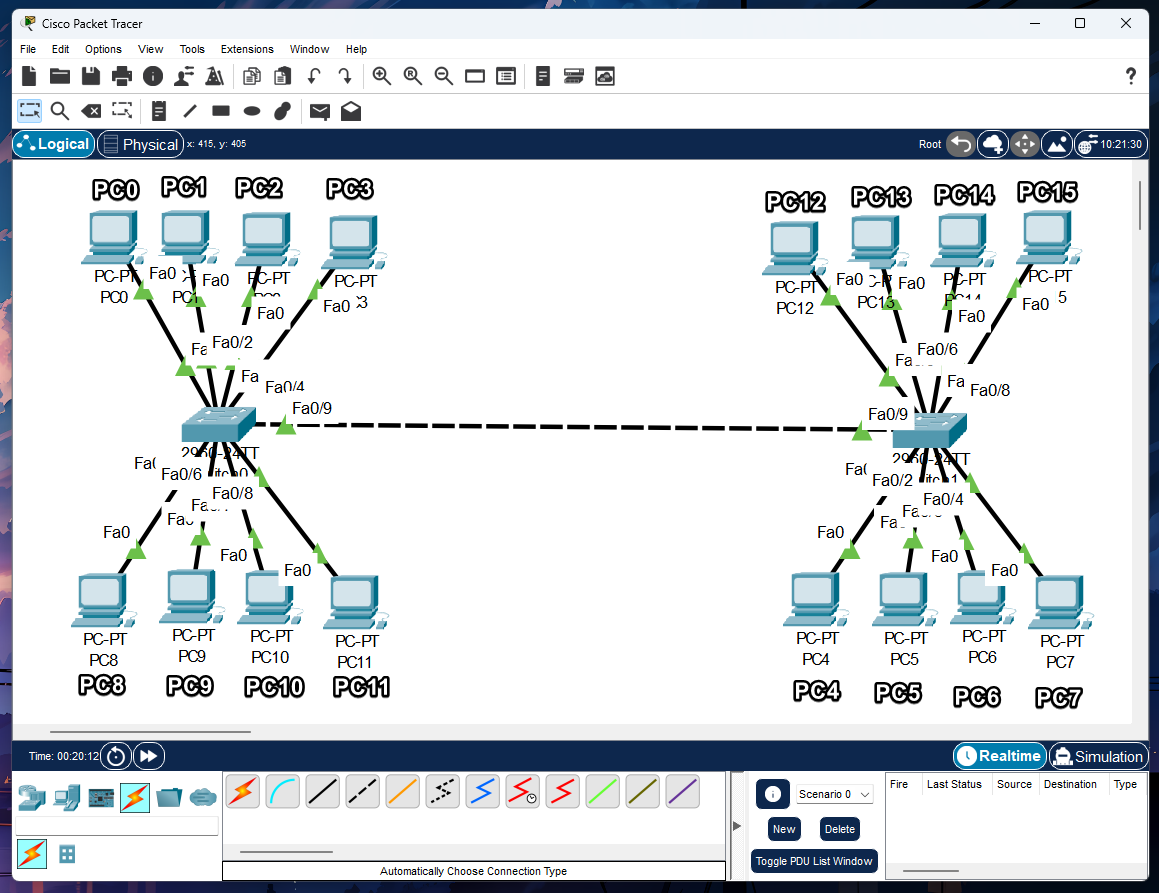Zoom in on the workspace
1159x893 pixels.
(381, 76)
